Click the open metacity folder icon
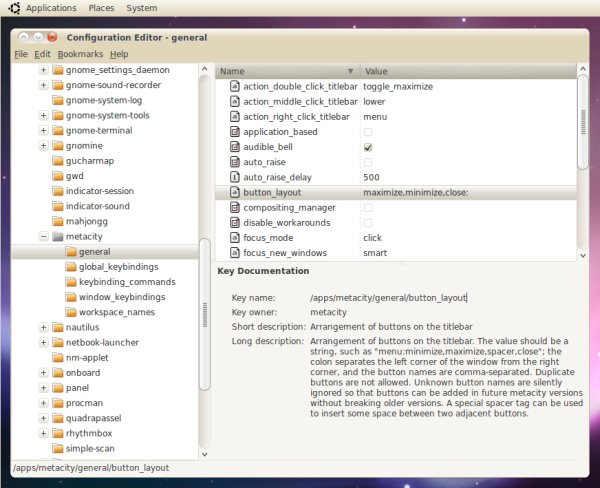 coord(58,237)
